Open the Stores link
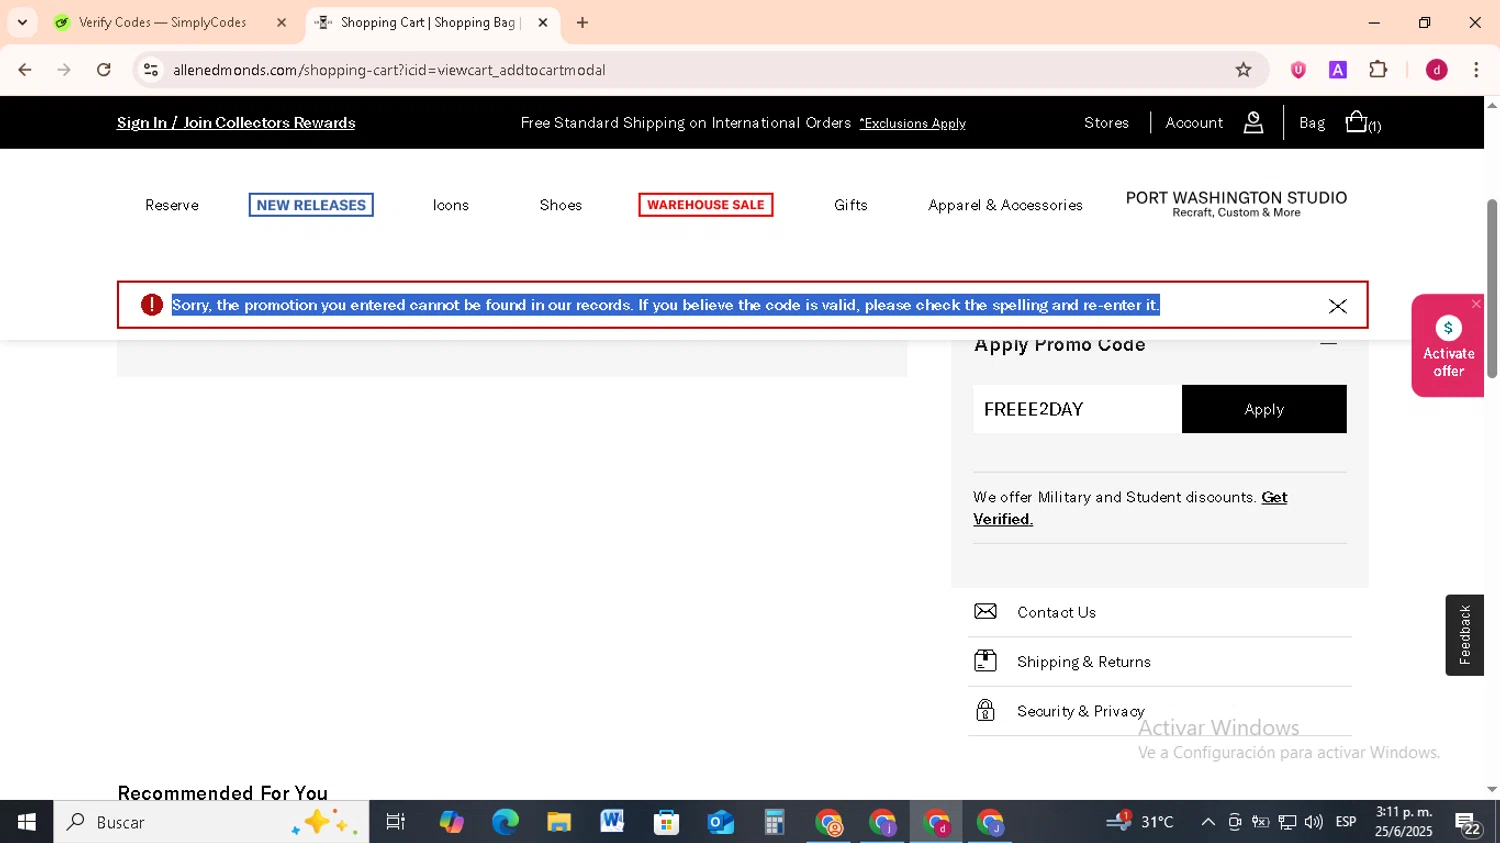The image size is (1500, 843). (x=1106, y=123)
